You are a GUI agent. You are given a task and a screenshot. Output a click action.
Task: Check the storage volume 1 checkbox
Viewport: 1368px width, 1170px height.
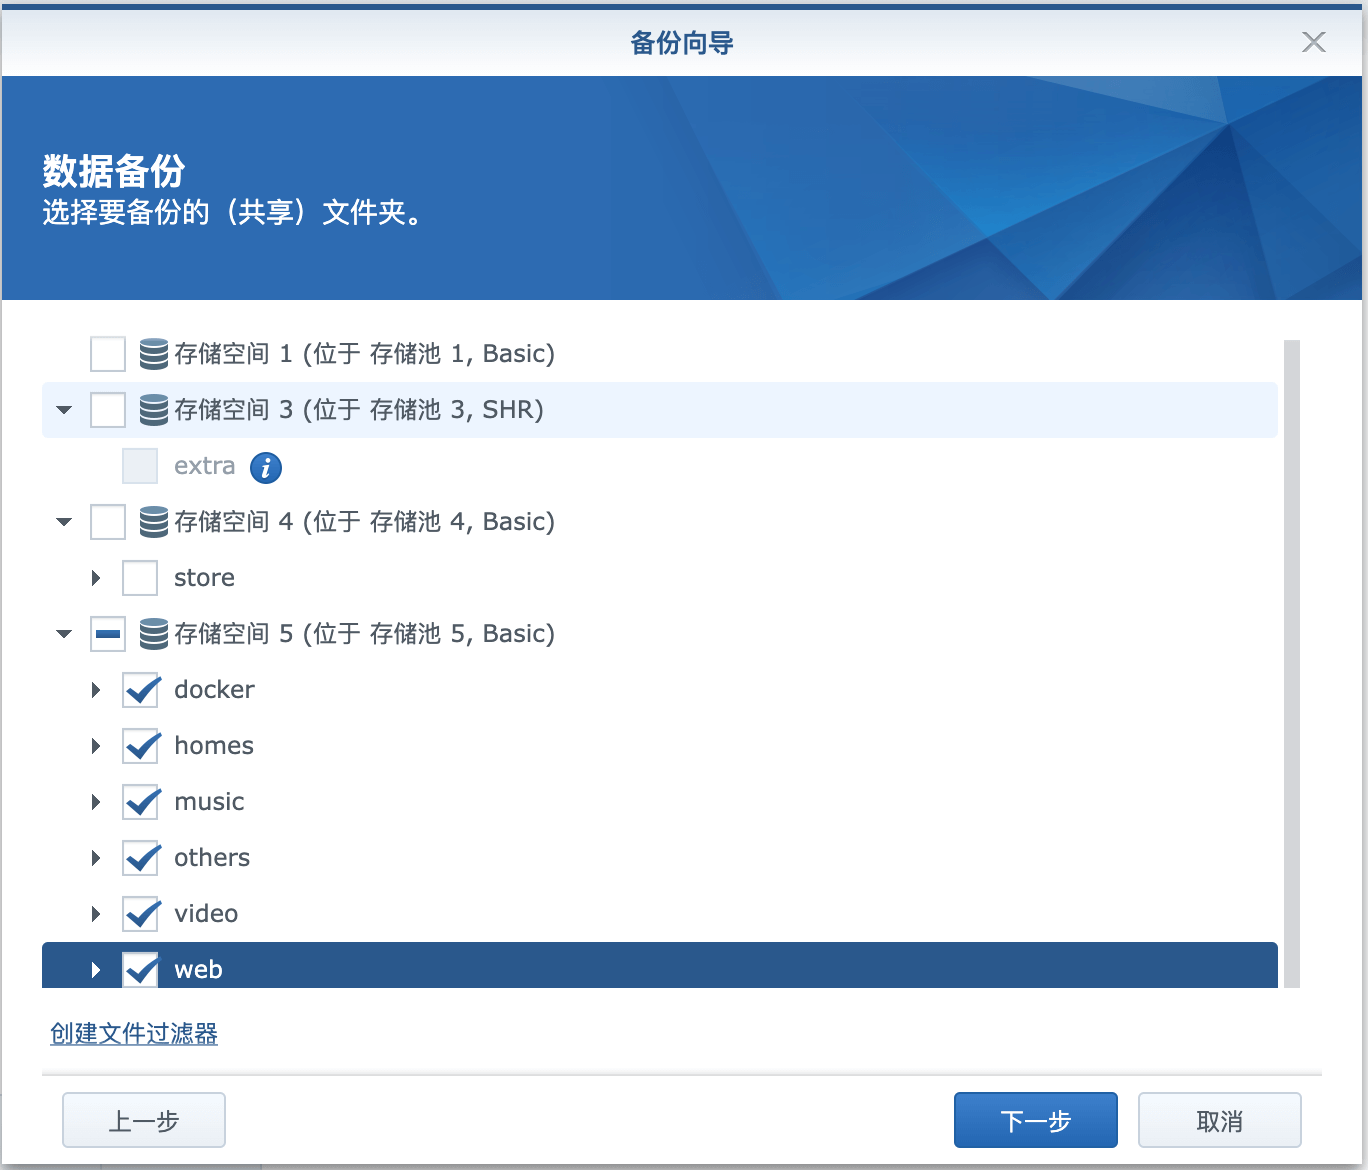point(108,354)
